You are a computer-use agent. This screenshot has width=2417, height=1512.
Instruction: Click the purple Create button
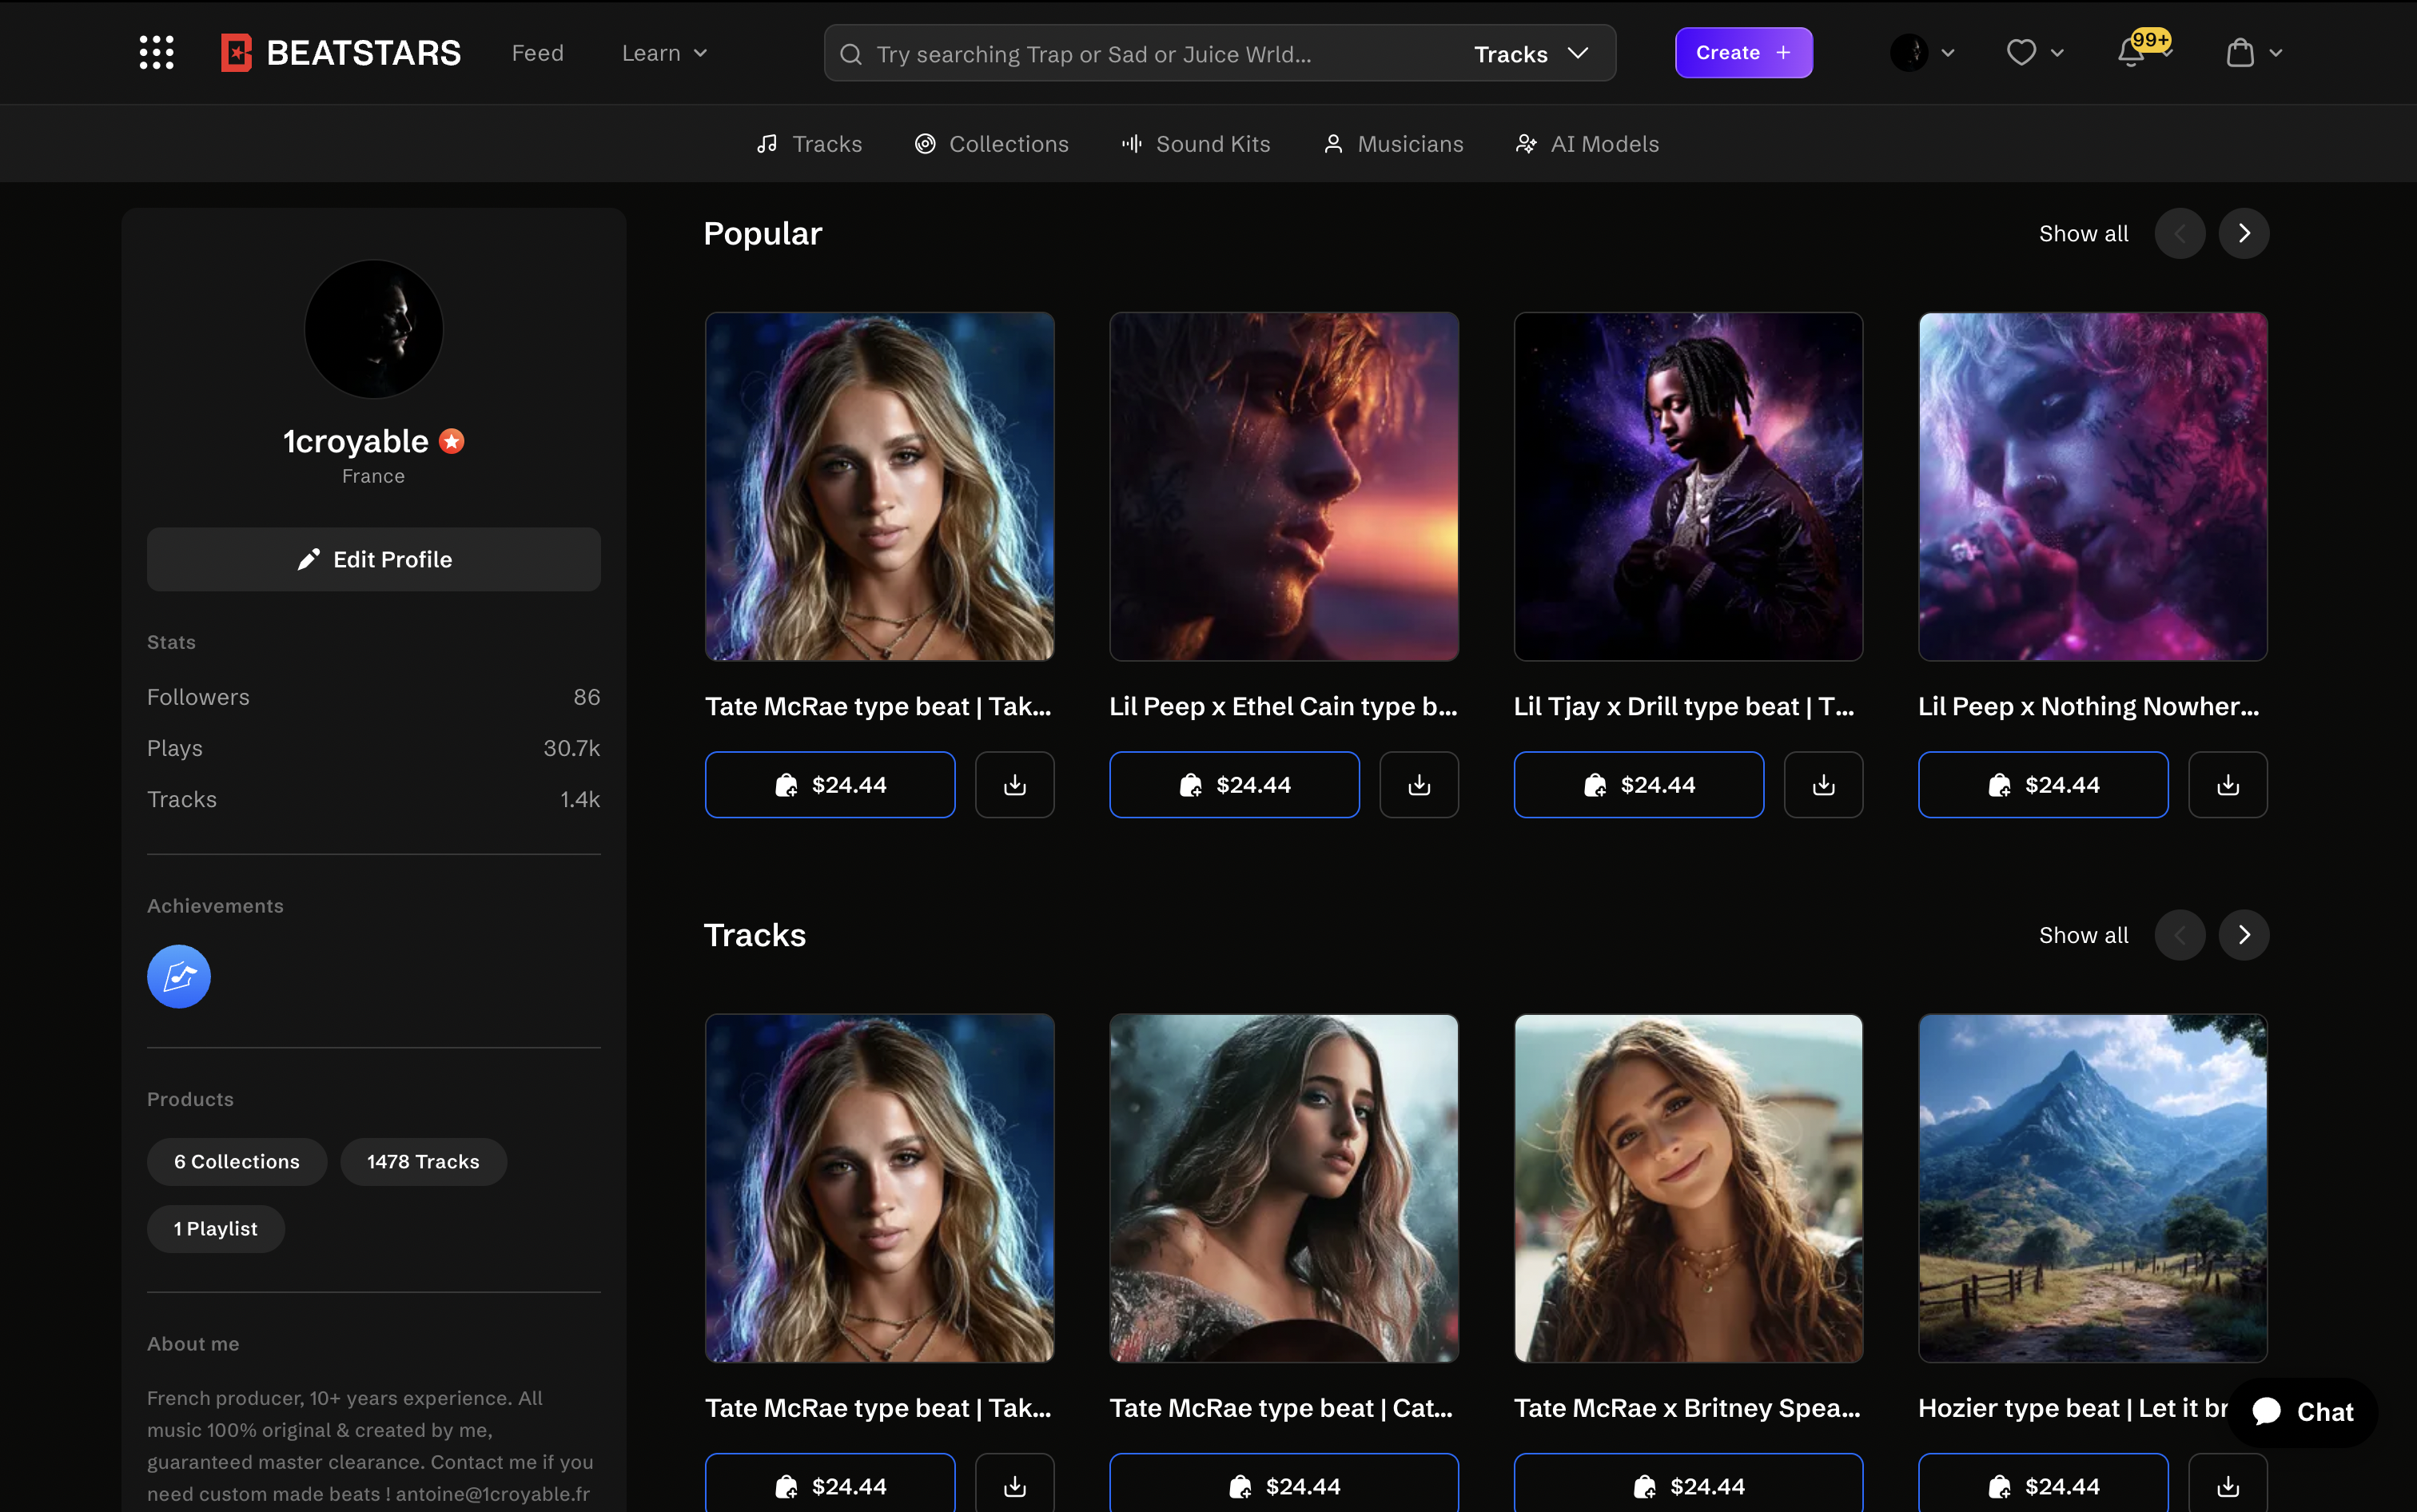coord(1743,53)
